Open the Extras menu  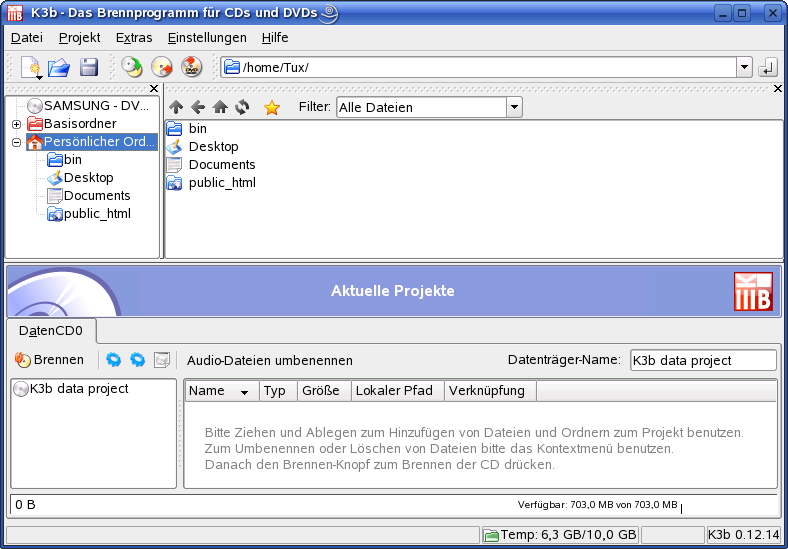click(x=134, y=38)
